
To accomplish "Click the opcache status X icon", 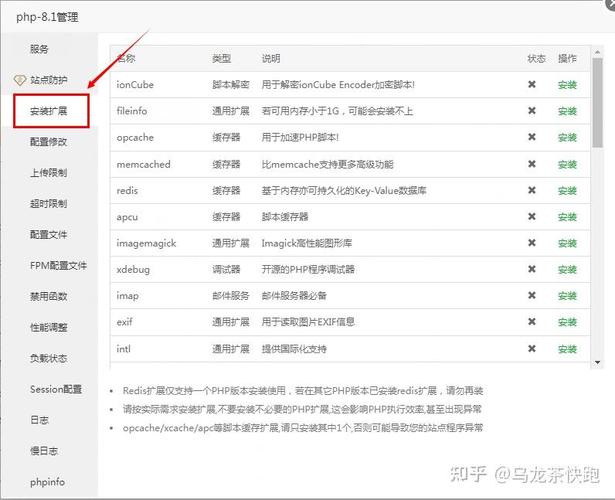I will tap(532, 137).
